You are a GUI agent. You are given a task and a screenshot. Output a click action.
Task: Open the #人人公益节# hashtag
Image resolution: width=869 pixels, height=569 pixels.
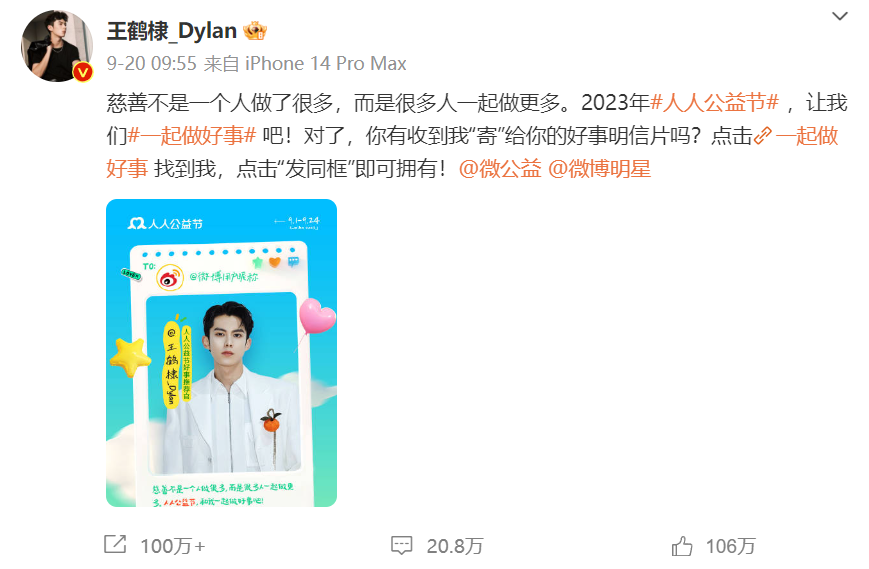click(714, 102)
